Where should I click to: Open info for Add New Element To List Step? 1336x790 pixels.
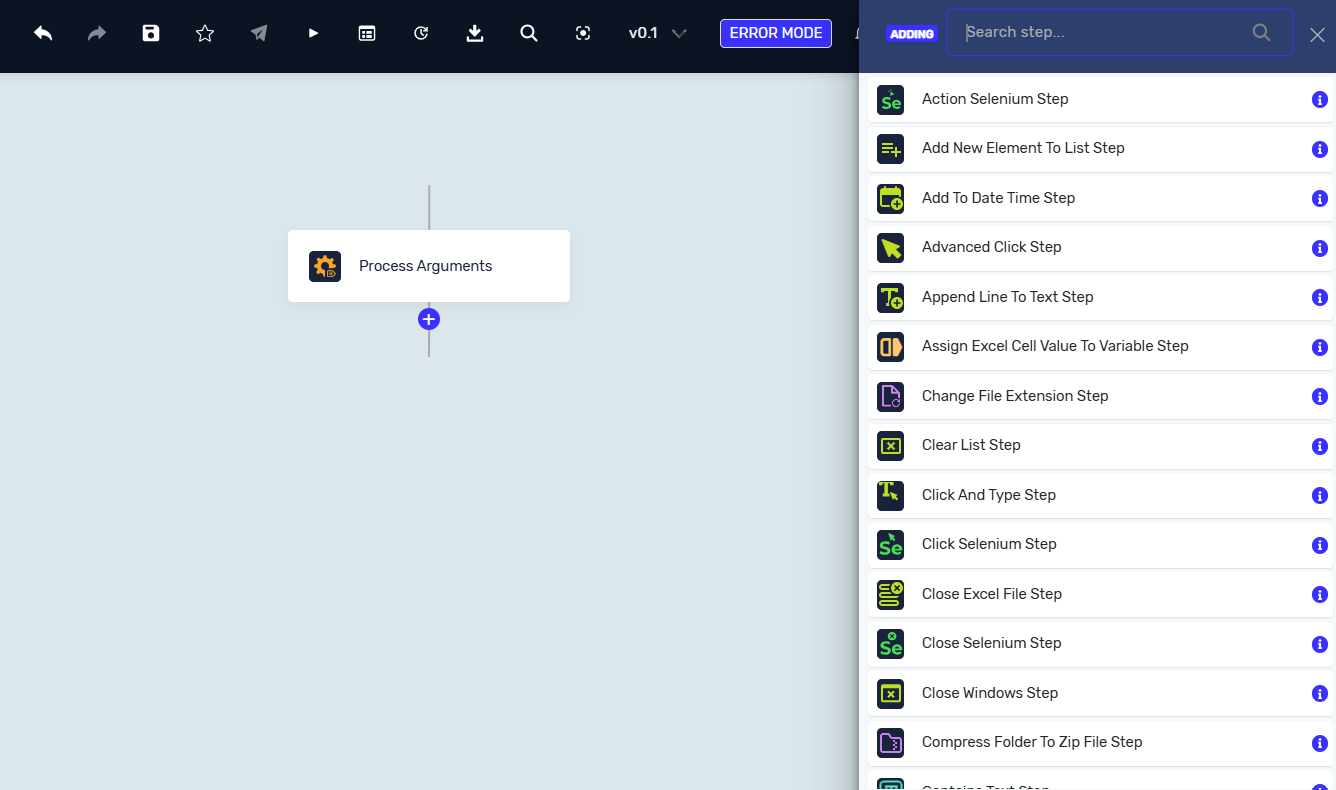coord(1319,149)
